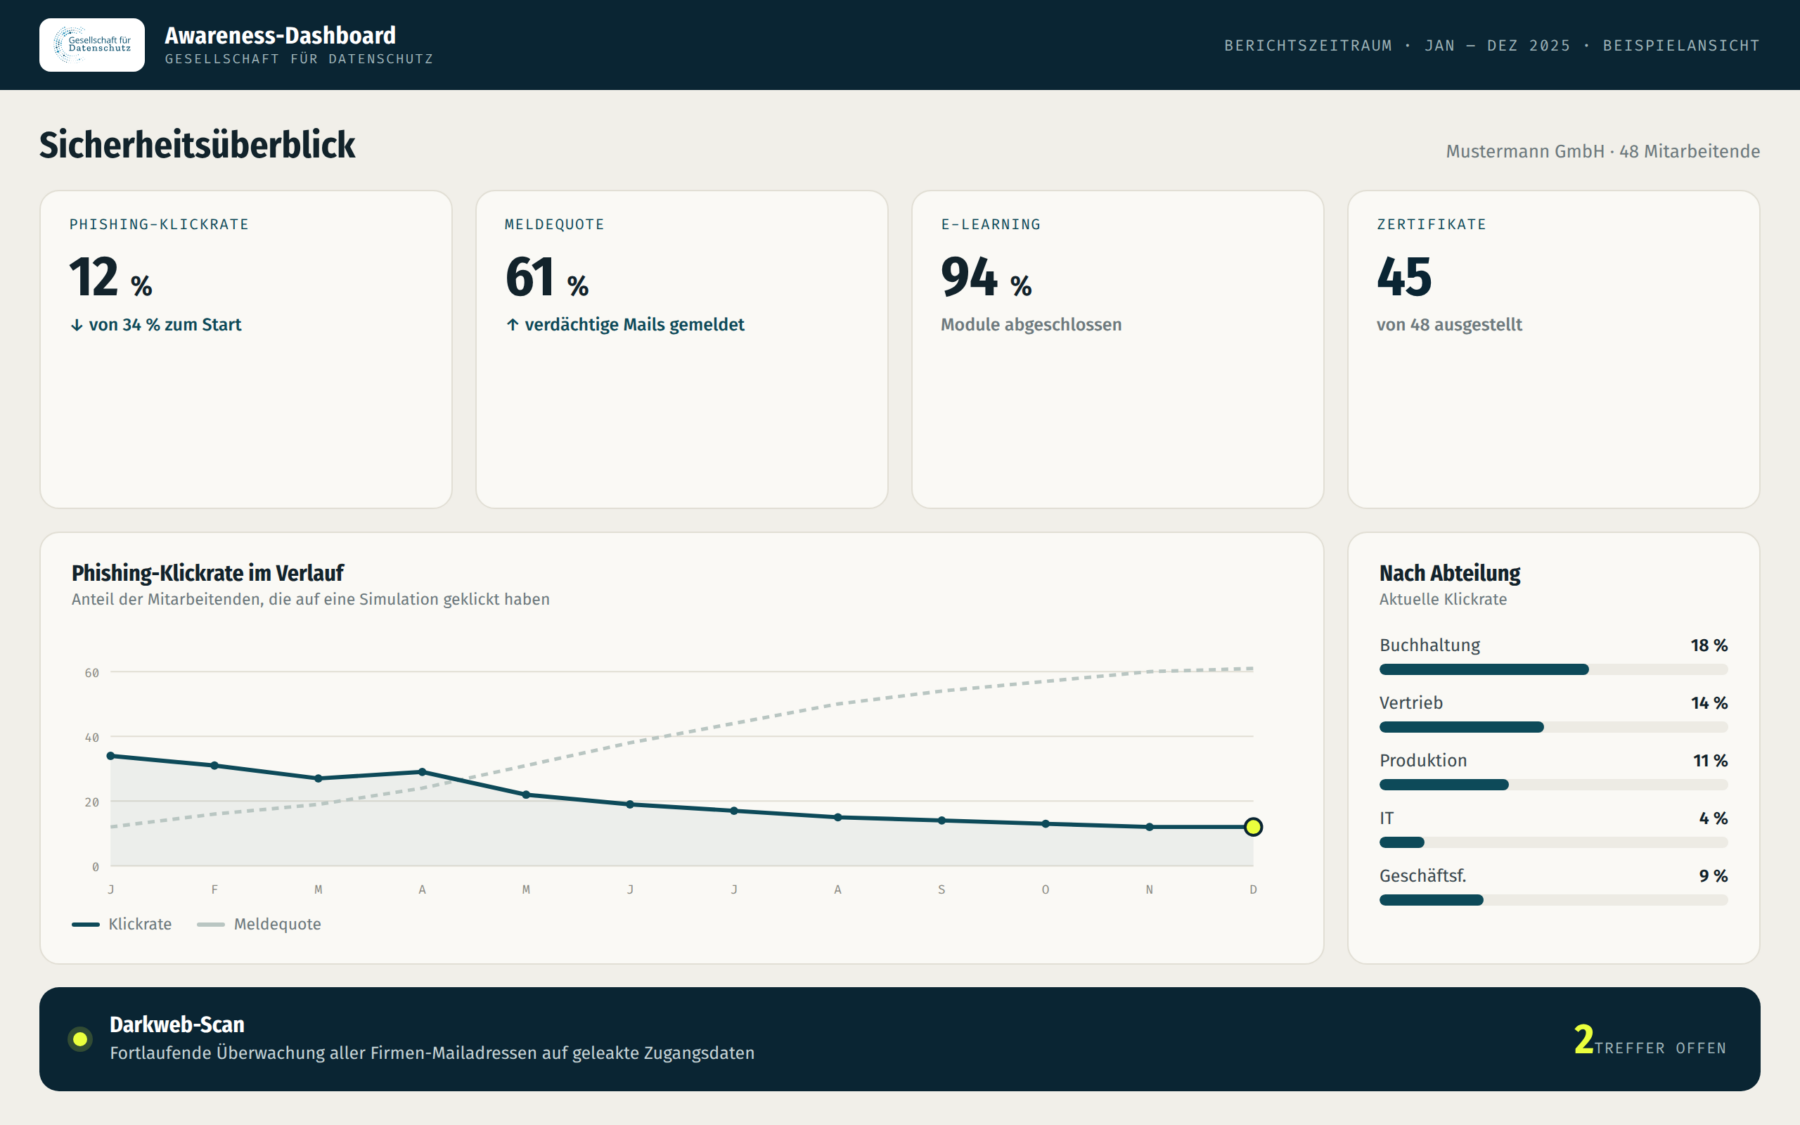Click the Klickrate legend entry
1800x1125 pixels.
(122, 924)
